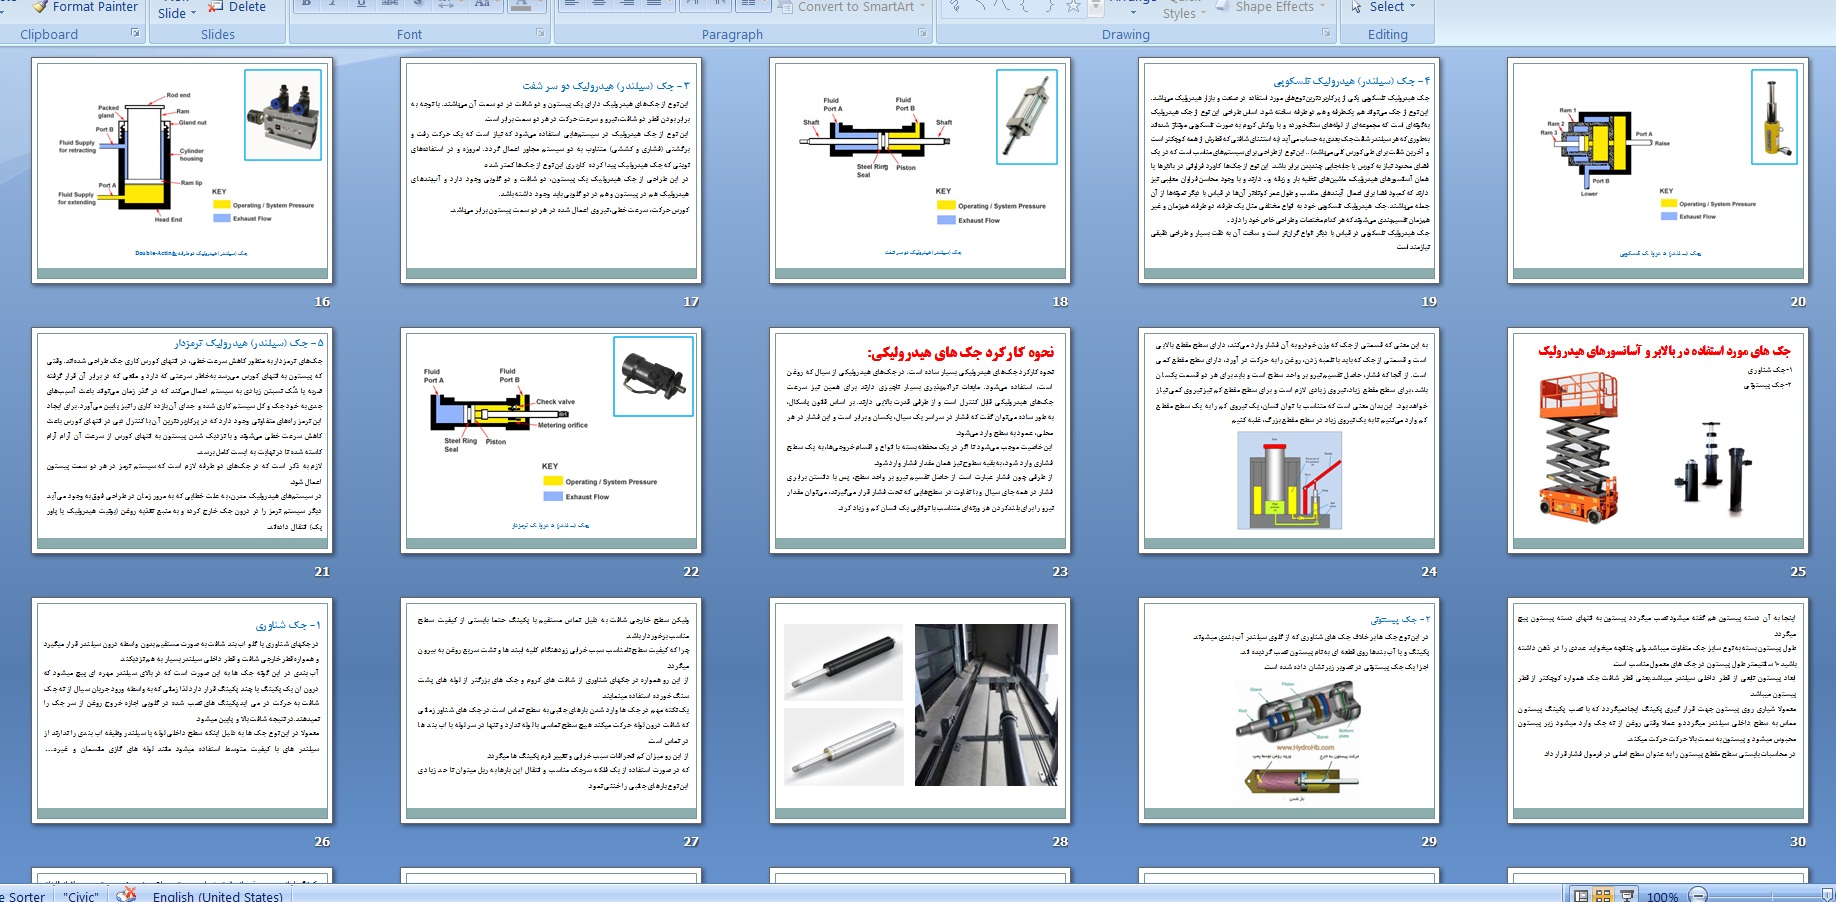This screenshot has height=902, width=1836.
Task: Select slide 24 thumbnail
Action: click(1288, 440)
